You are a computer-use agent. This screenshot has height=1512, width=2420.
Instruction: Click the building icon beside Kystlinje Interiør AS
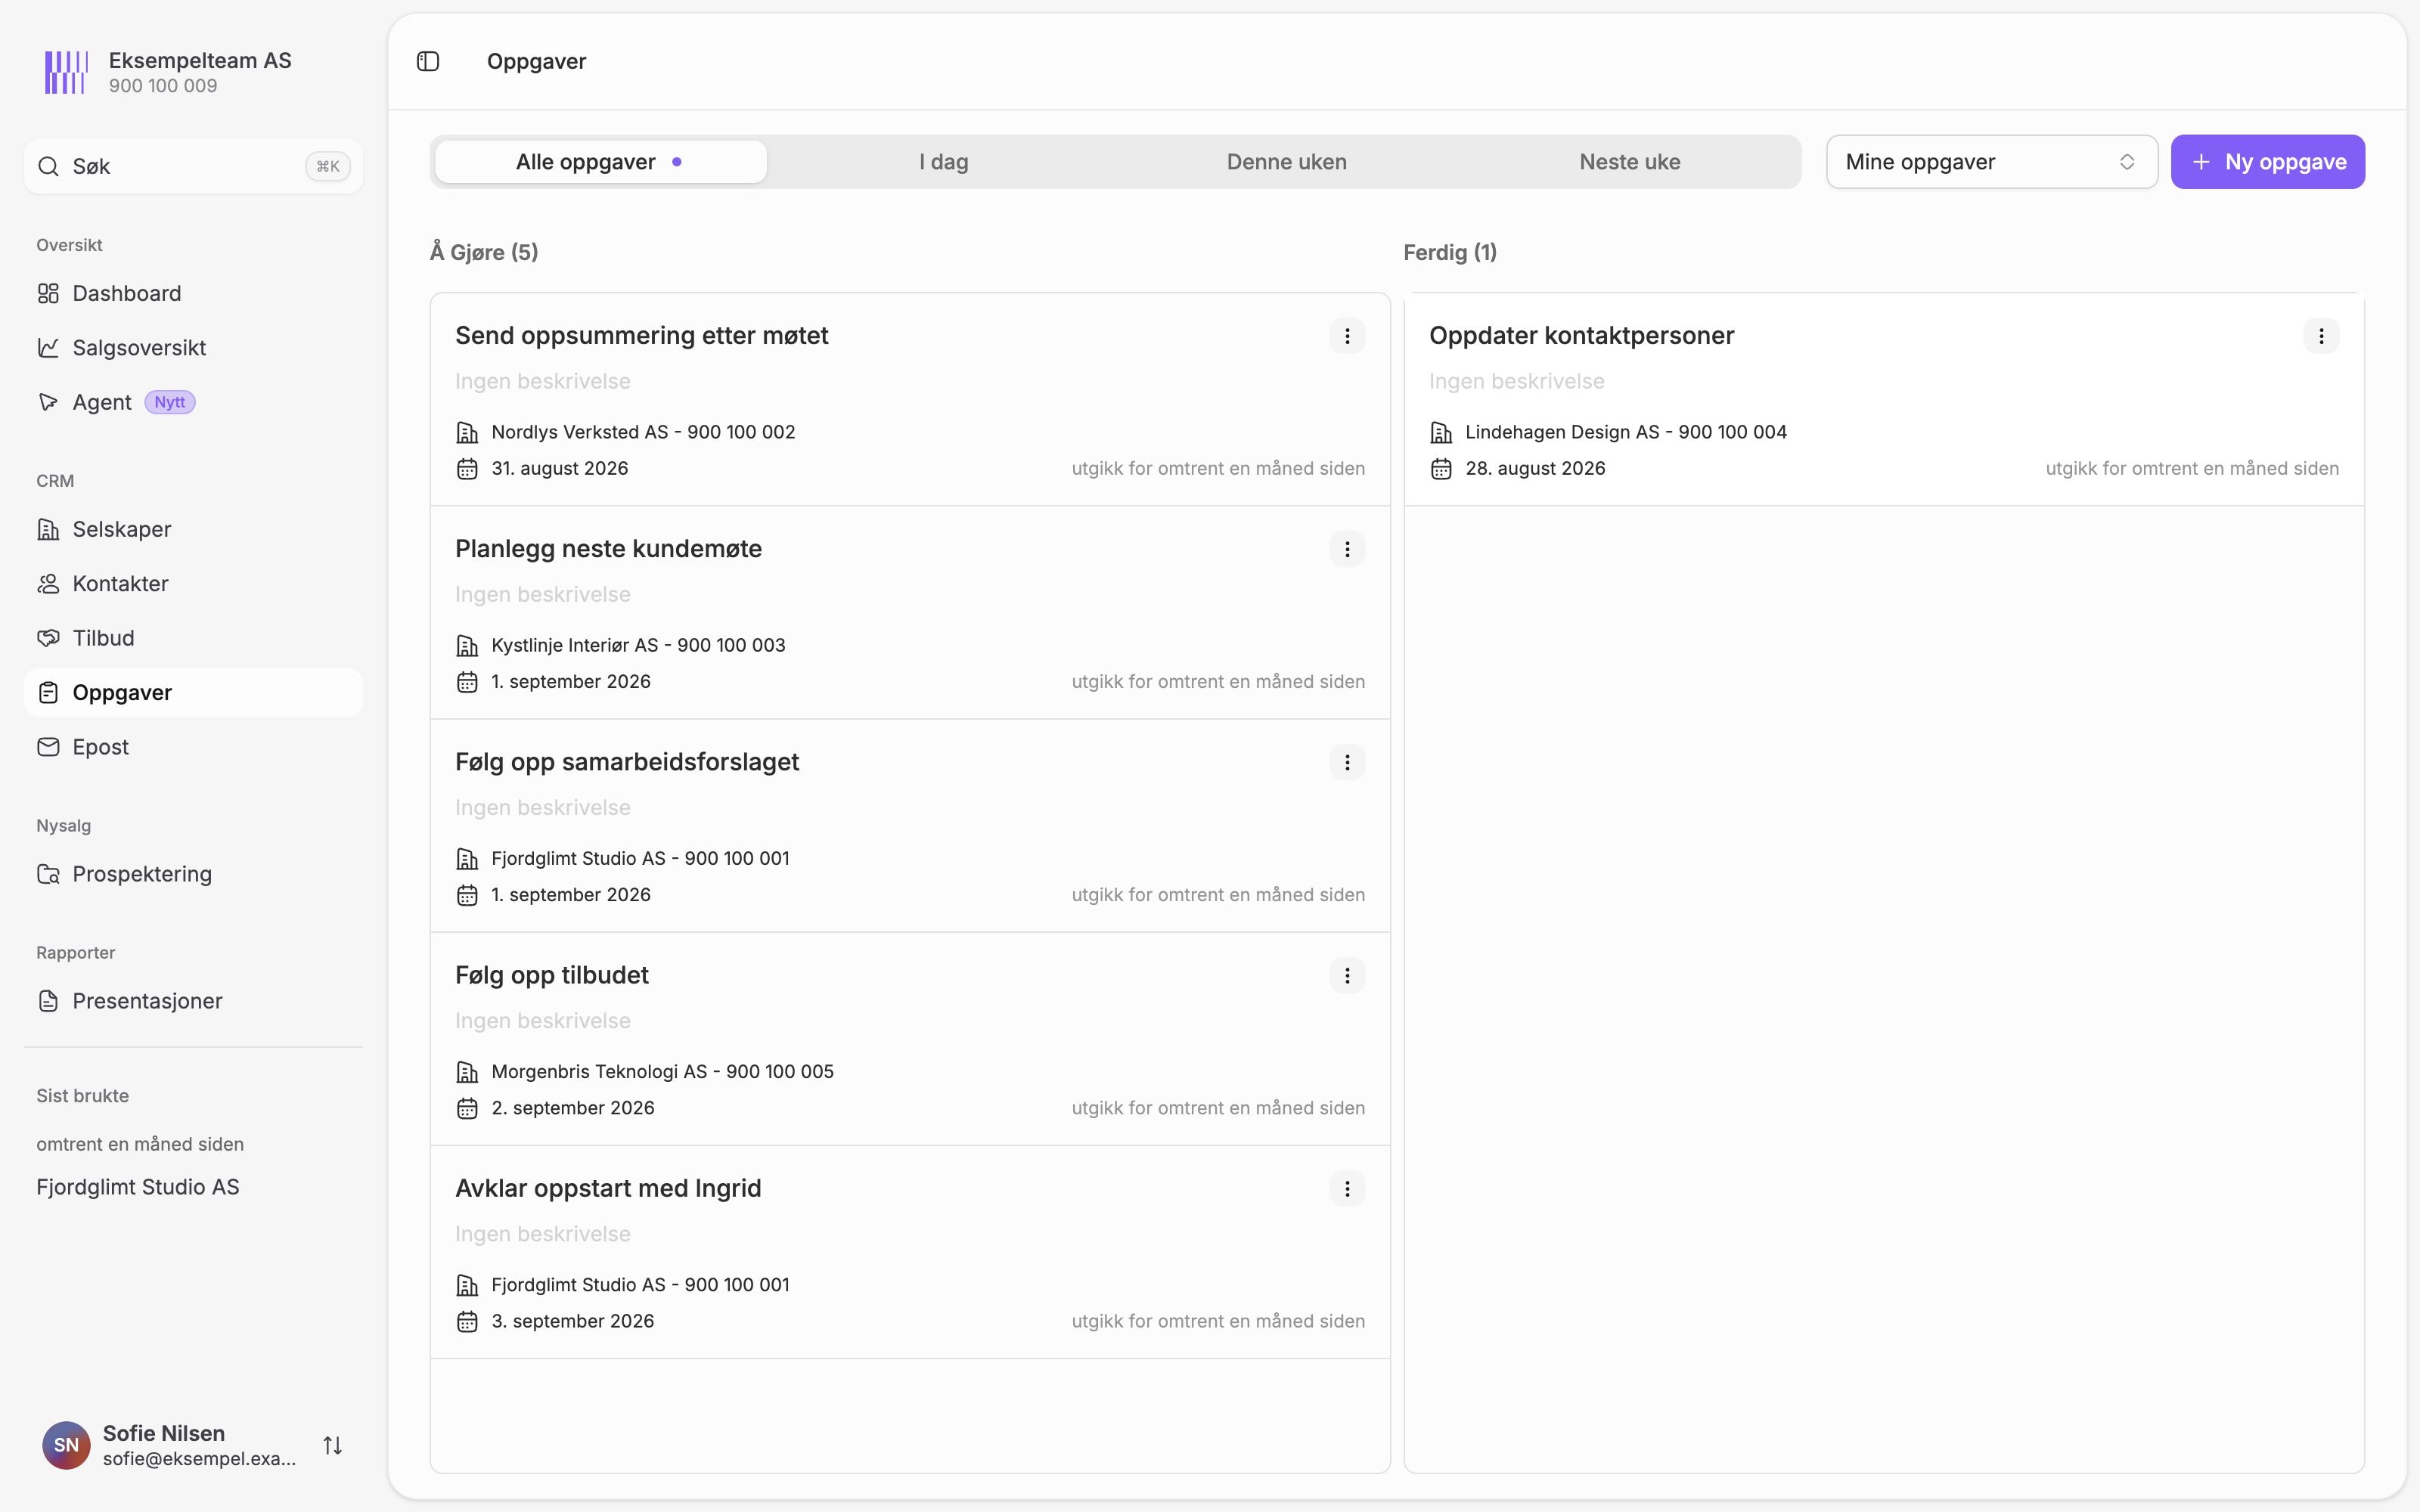point(467,646)
